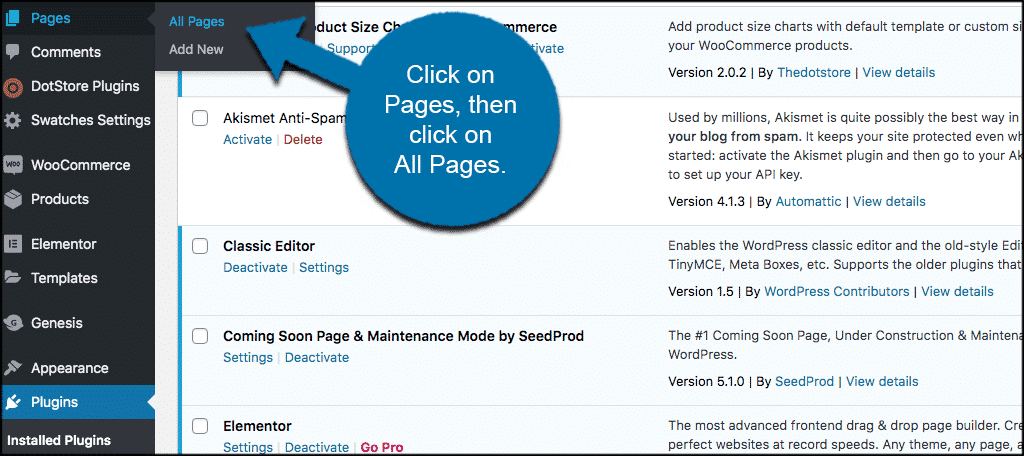Click the Products box icon
Image resolution: width=1024 pixels, height=456 pixels.
[12, 199]
